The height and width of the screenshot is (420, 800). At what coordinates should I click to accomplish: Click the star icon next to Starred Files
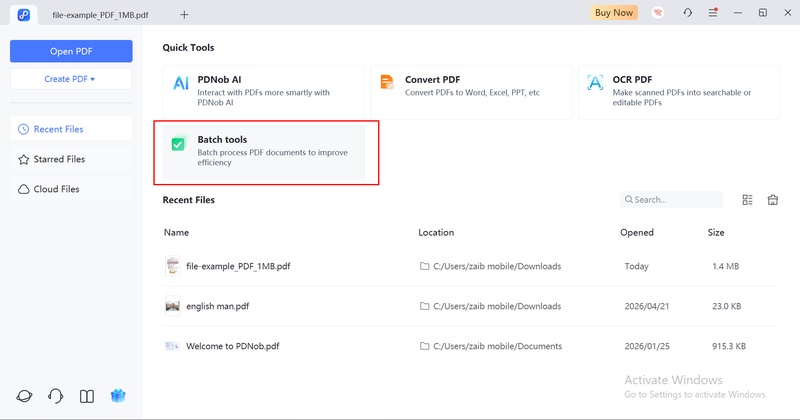coord(23,159)
